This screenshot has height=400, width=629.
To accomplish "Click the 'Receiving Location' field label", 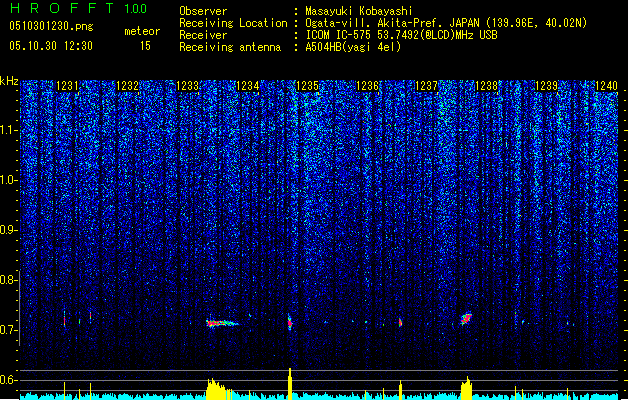I will pyautogui.click(x=233, y=23).
